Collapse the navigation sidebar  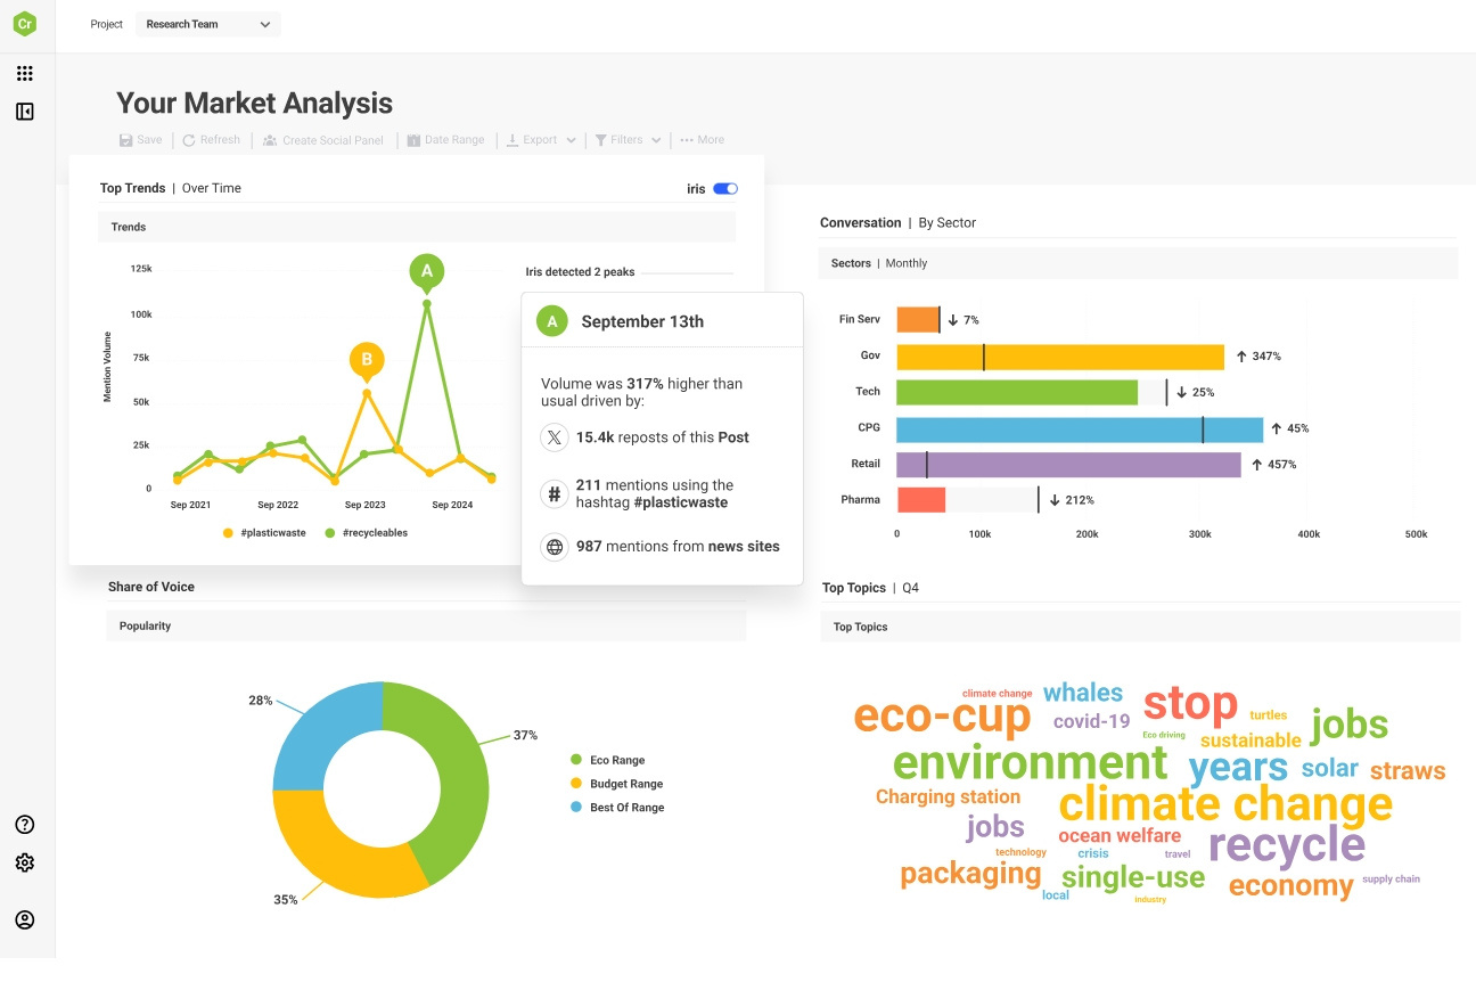pyautogui.click(x=25, y=111)
